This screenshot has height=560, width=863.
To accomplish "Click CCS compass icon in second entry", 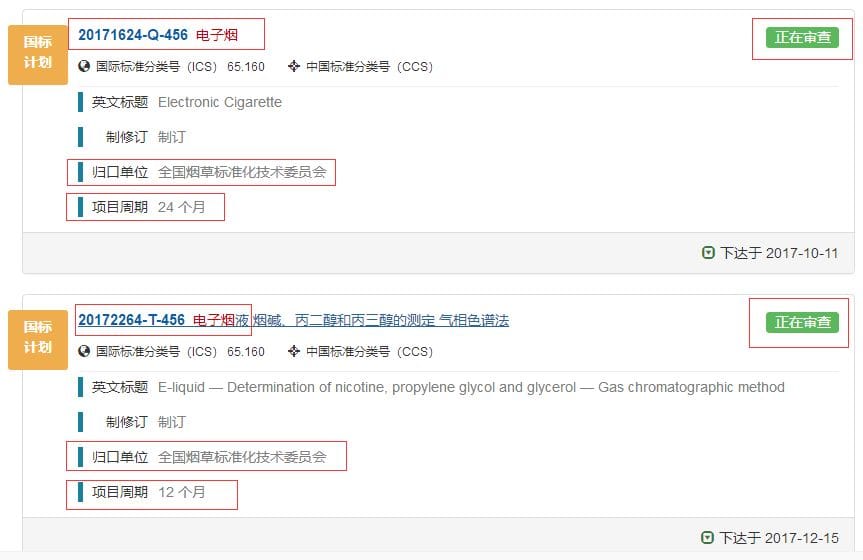I will [294, 351].
